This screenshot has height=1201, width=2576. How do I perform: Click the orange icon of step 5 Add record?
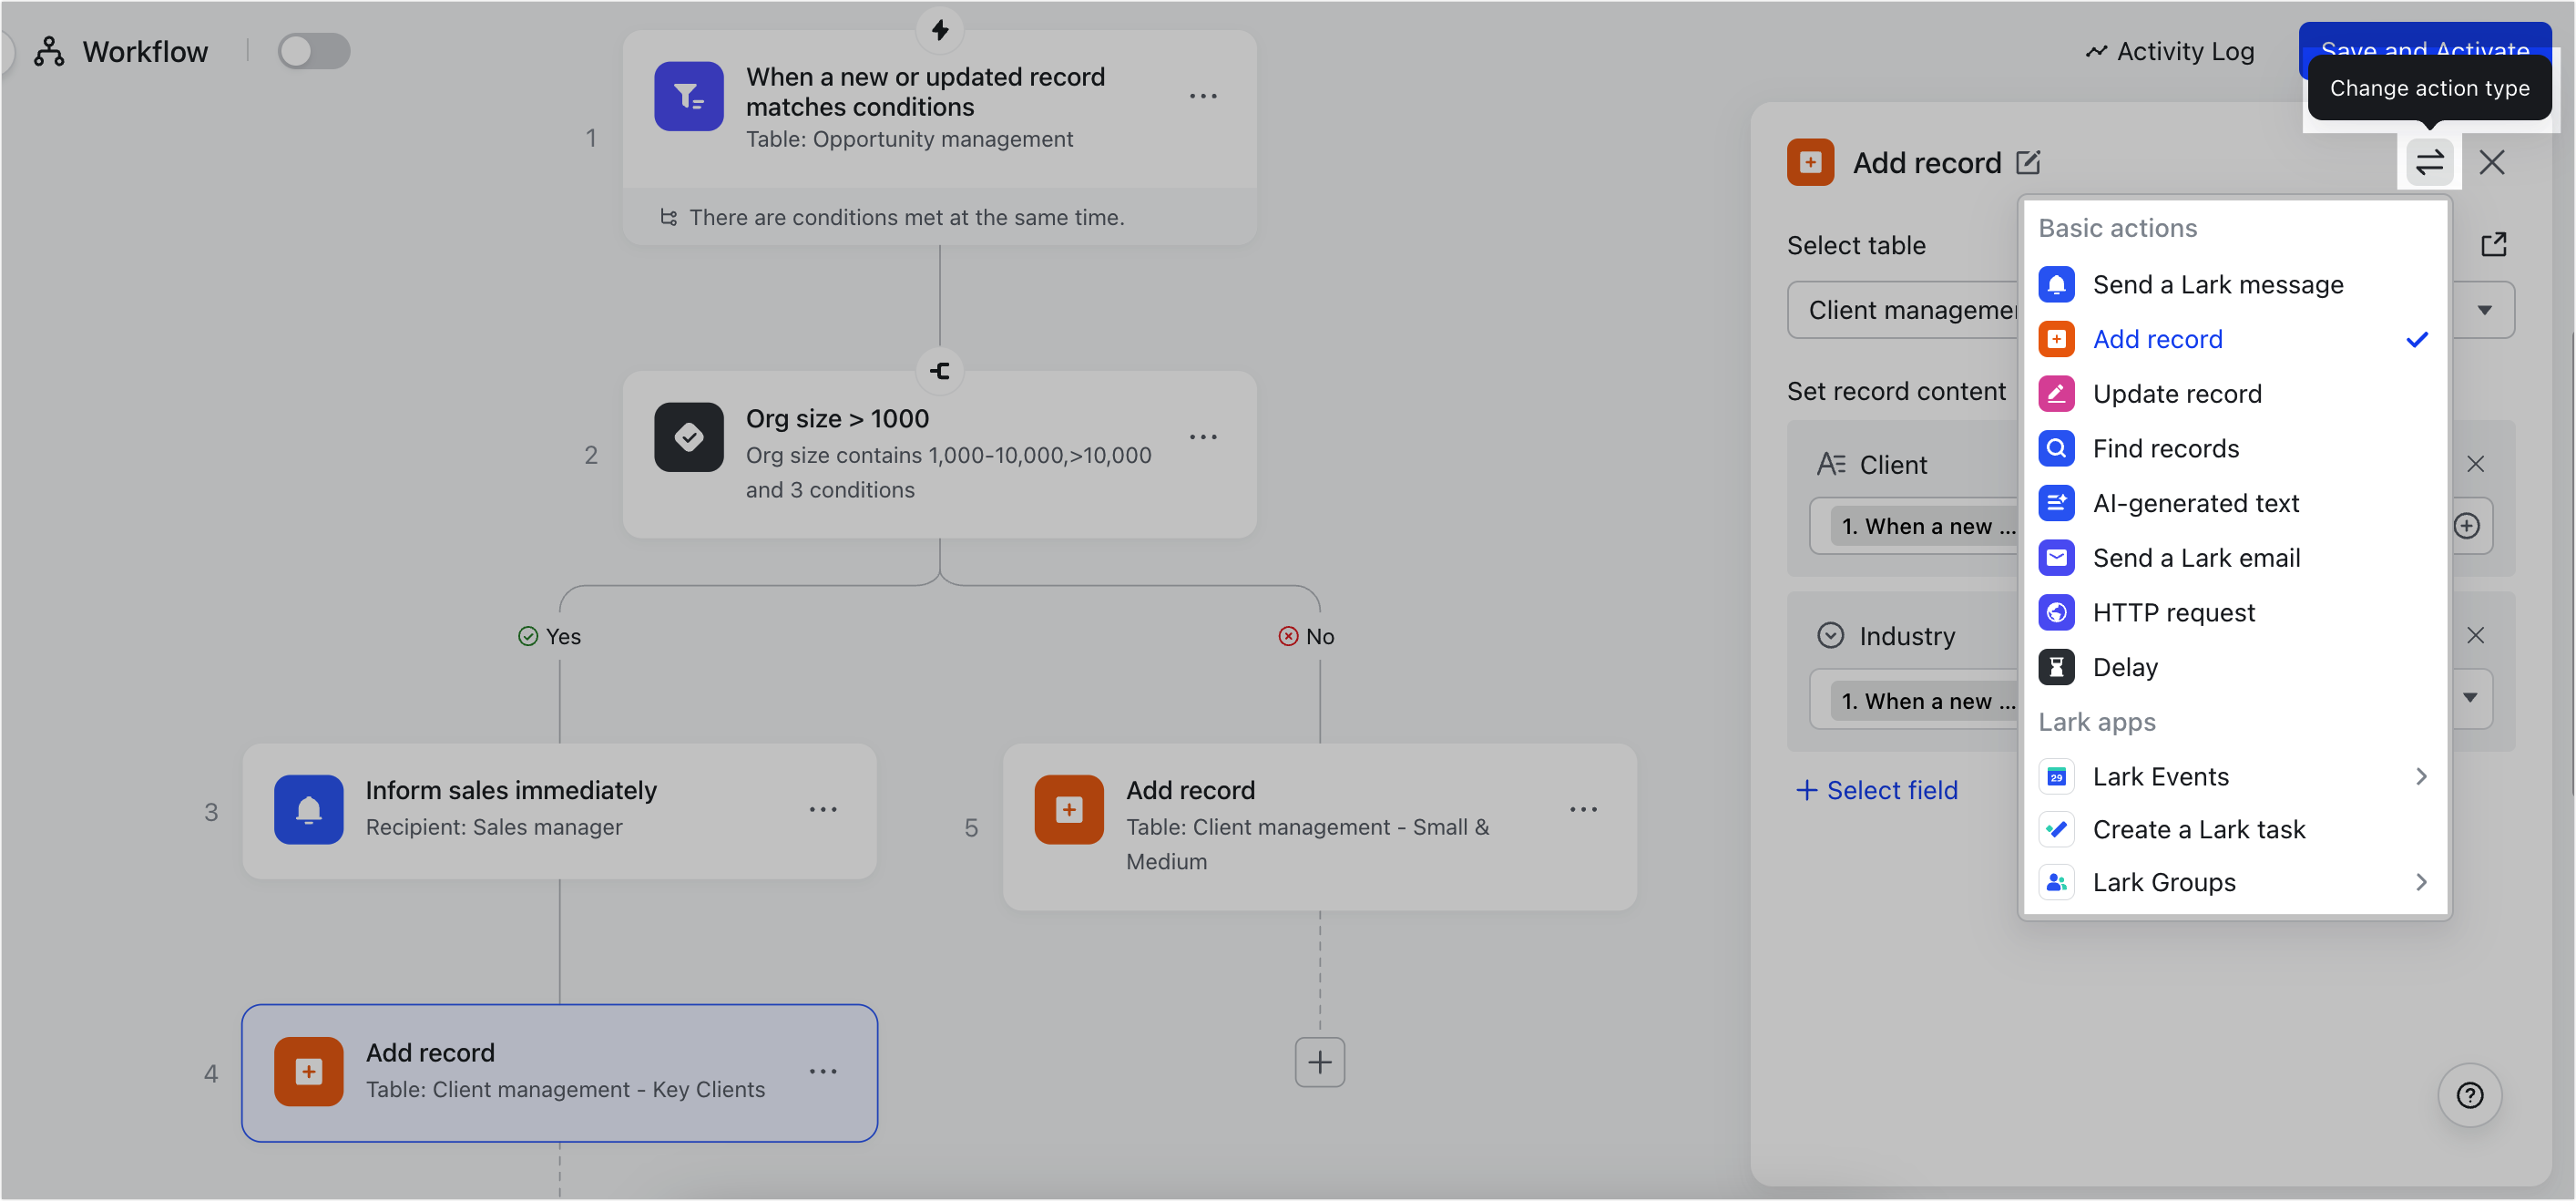point(1068,809)
